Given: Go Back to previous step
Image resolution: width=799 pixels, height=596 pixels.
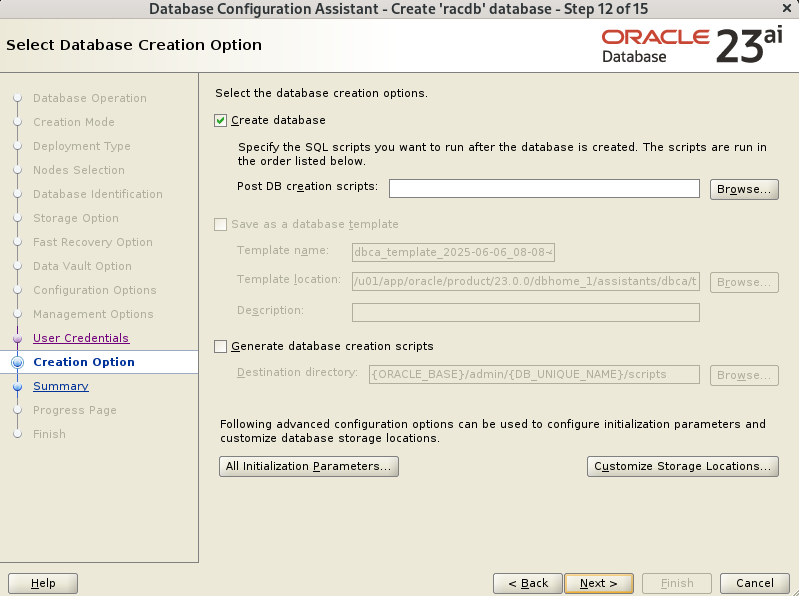Looking at the screenshot, I should (x=528, y=583).
